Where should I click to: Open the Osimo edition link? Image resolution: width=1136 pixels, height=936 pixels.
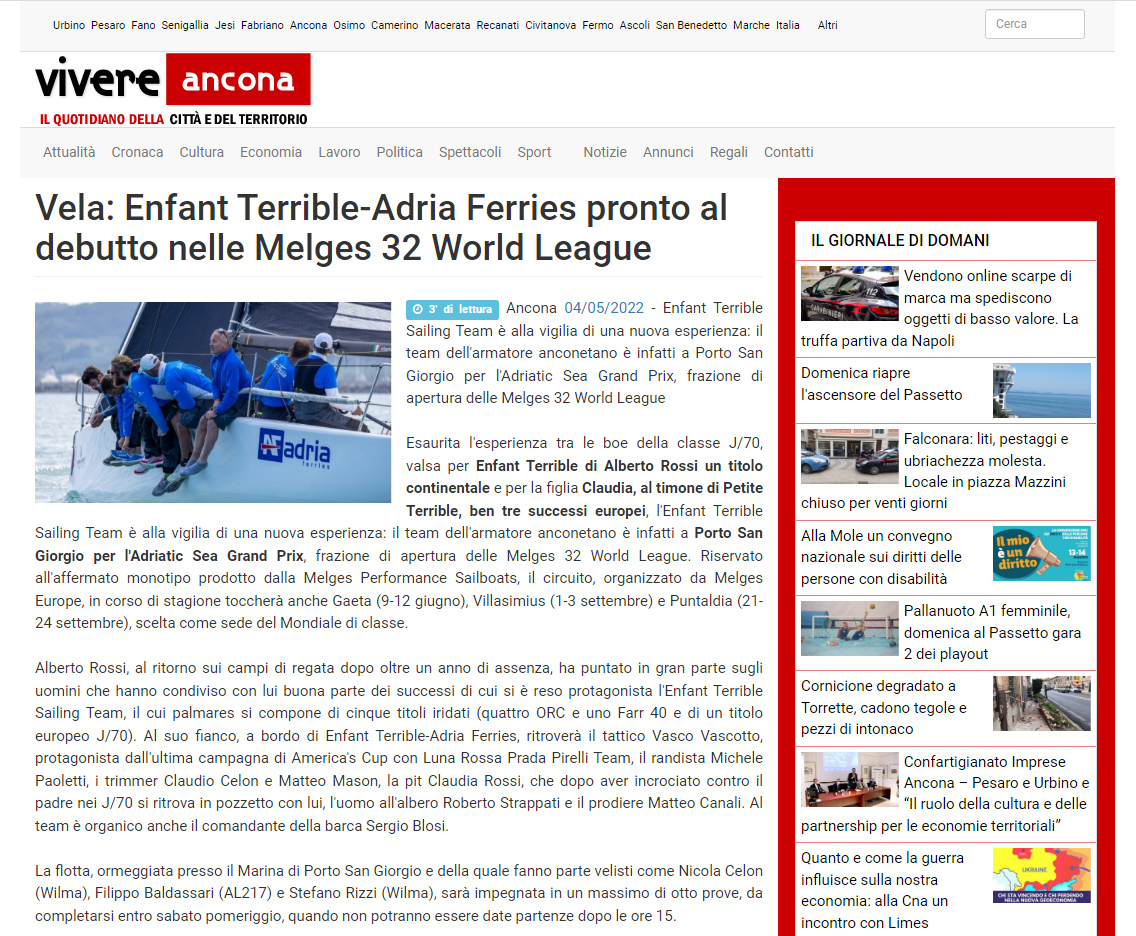349,25
